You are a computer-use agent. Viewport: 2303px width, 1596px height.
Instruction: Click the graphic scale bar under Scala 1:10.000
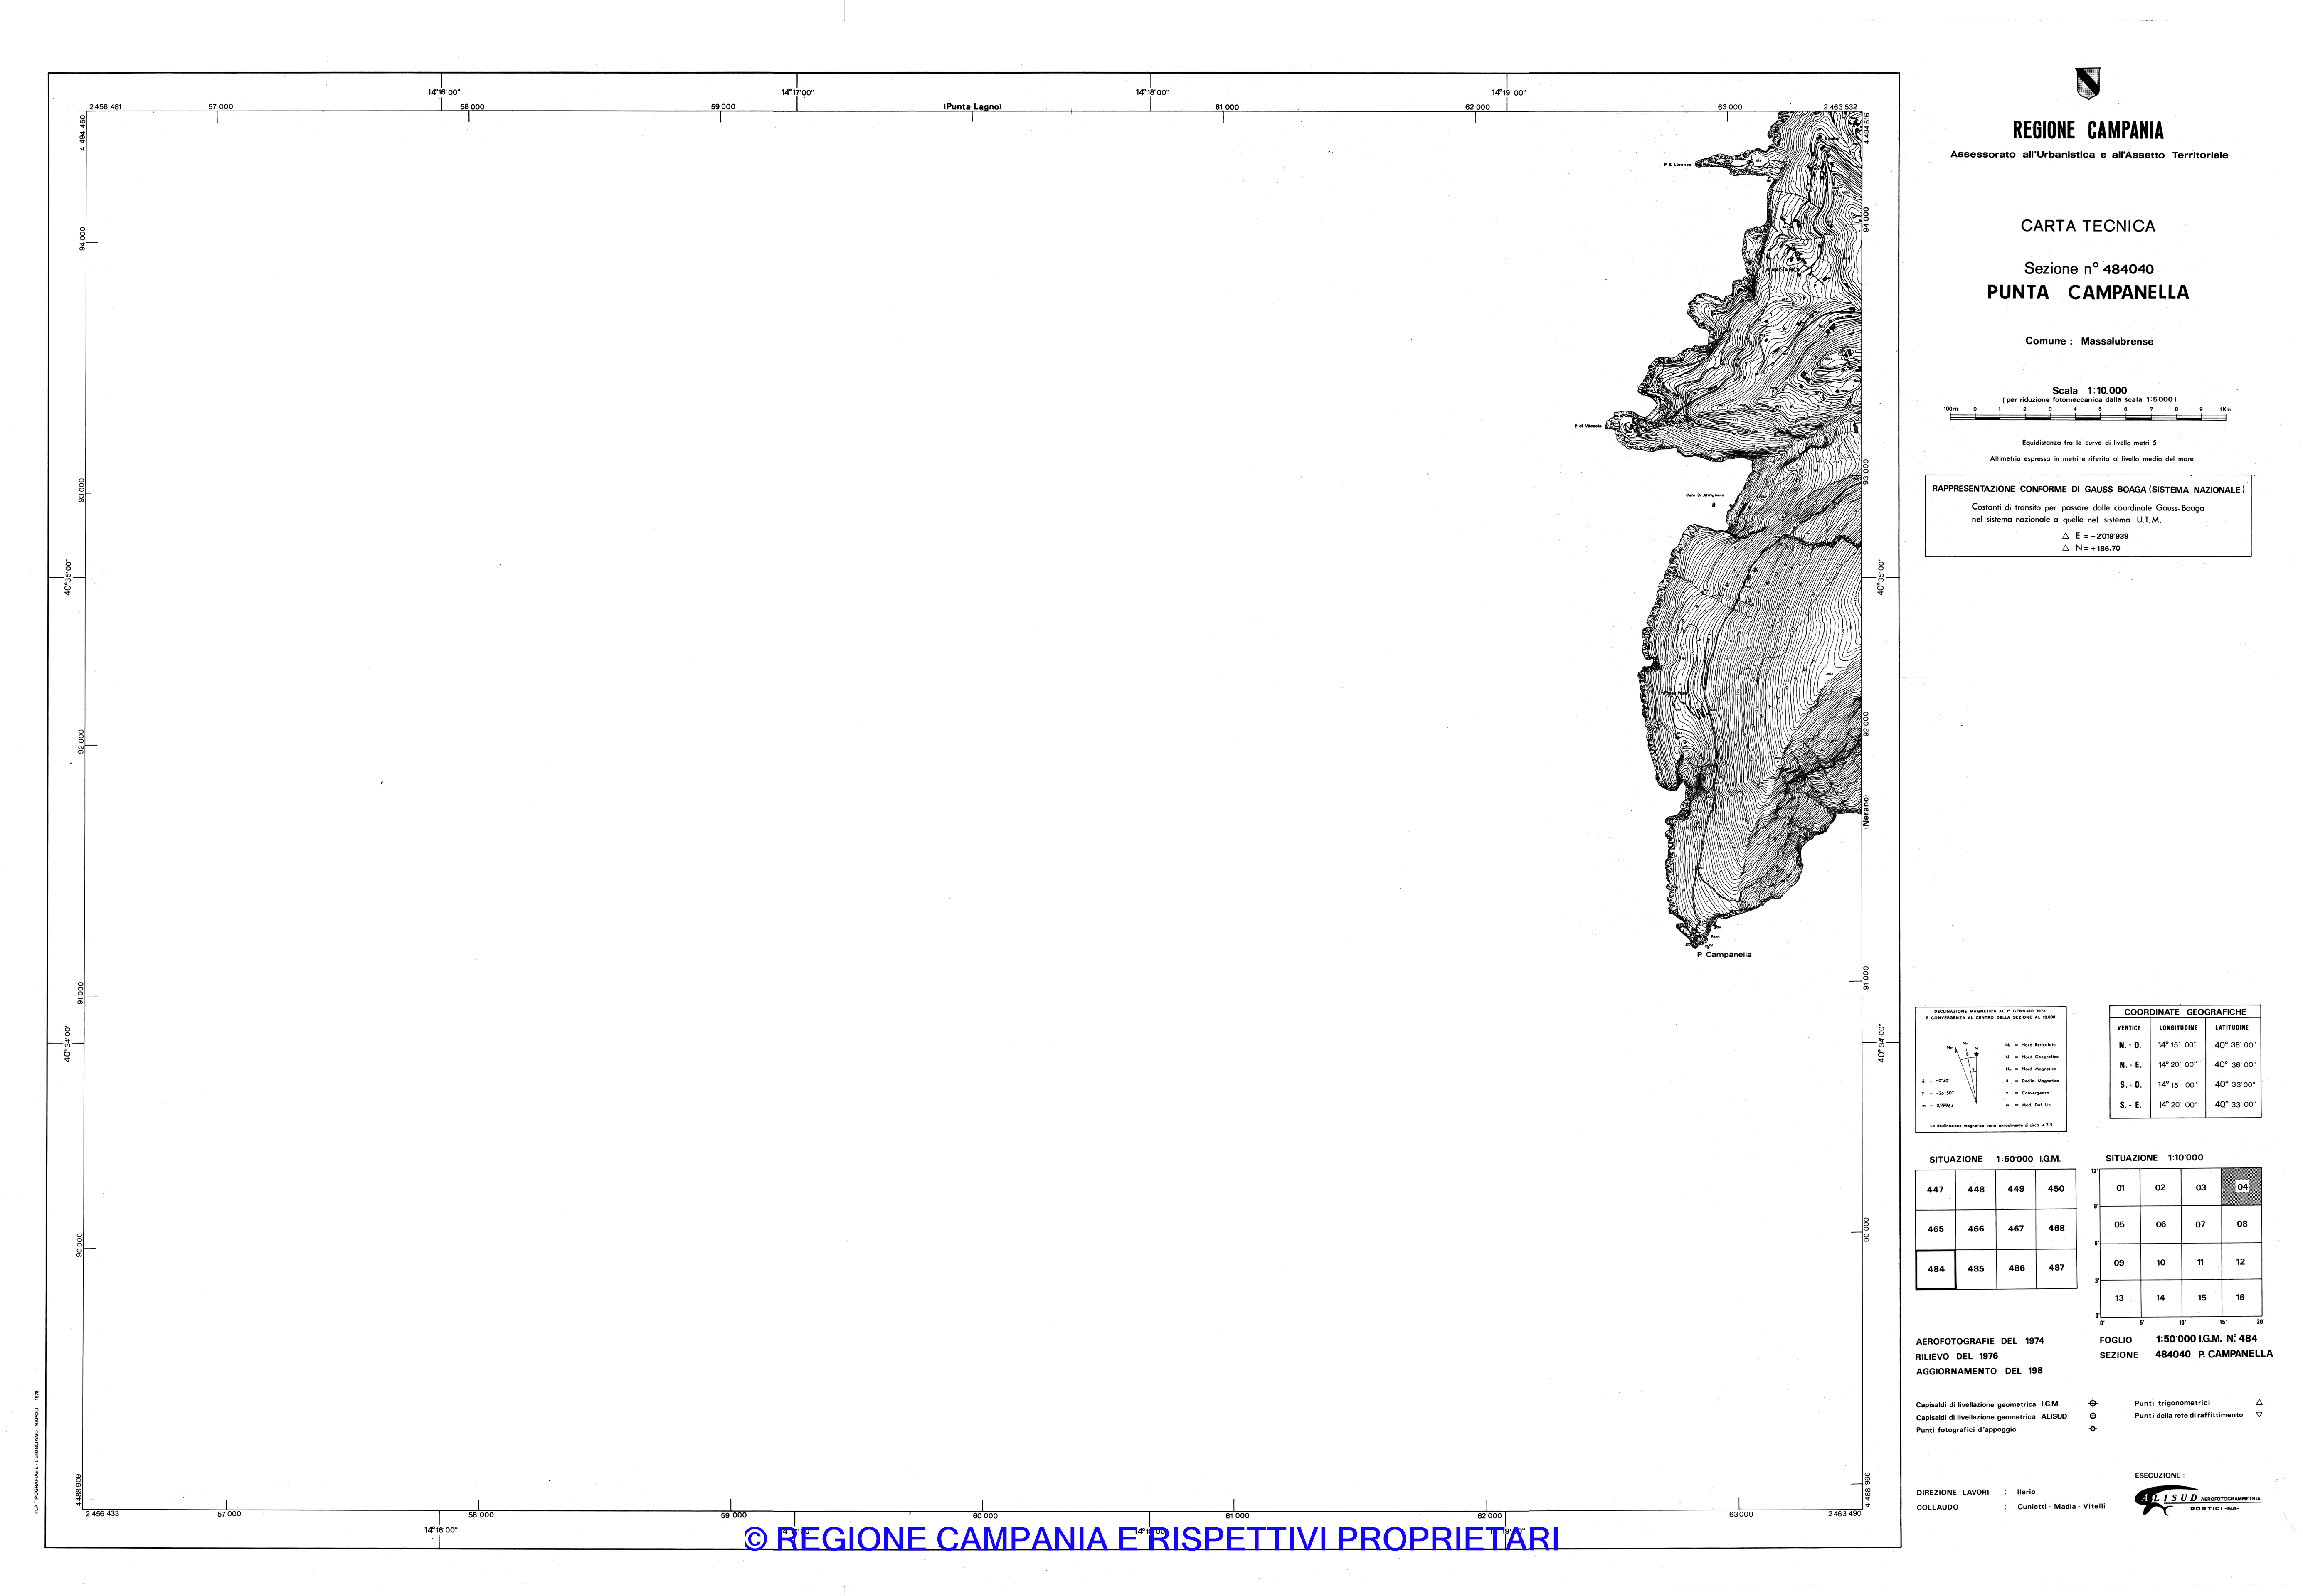[2088, 416]
